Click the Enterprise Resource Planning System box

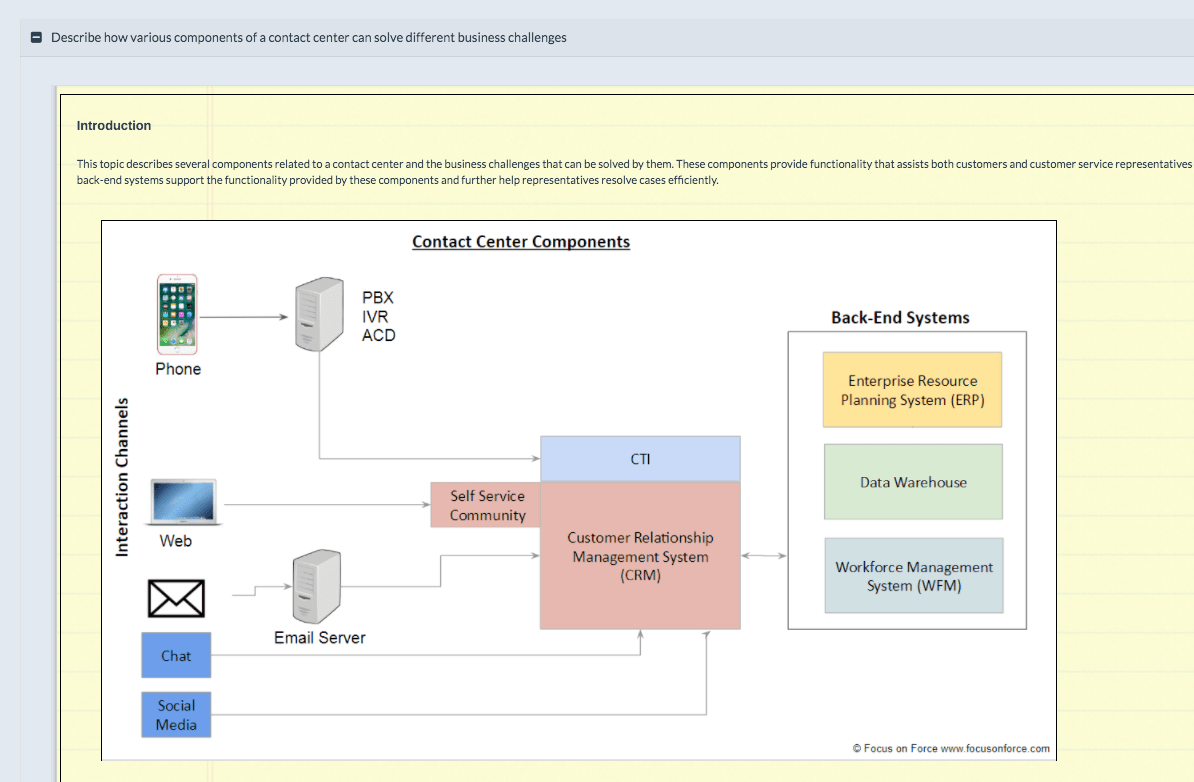[912, 390]
